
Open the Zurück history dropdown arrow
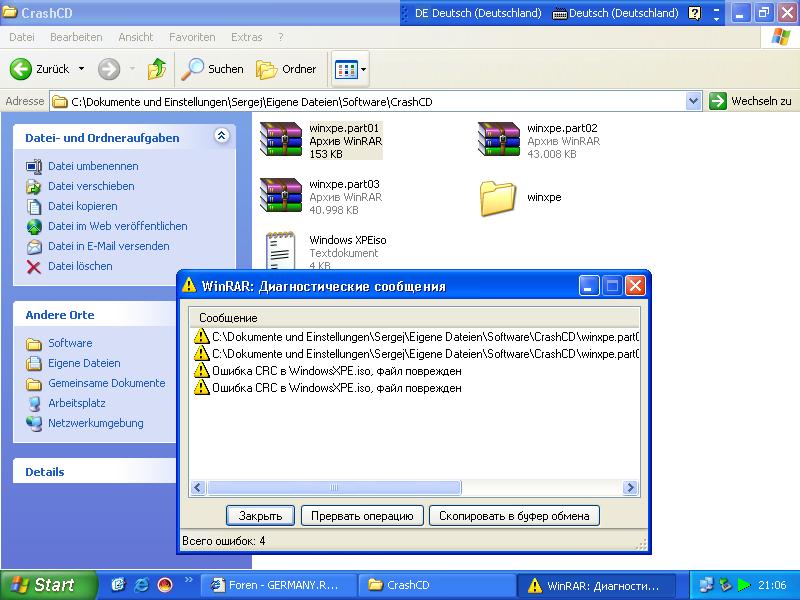(x=81, y=68)
